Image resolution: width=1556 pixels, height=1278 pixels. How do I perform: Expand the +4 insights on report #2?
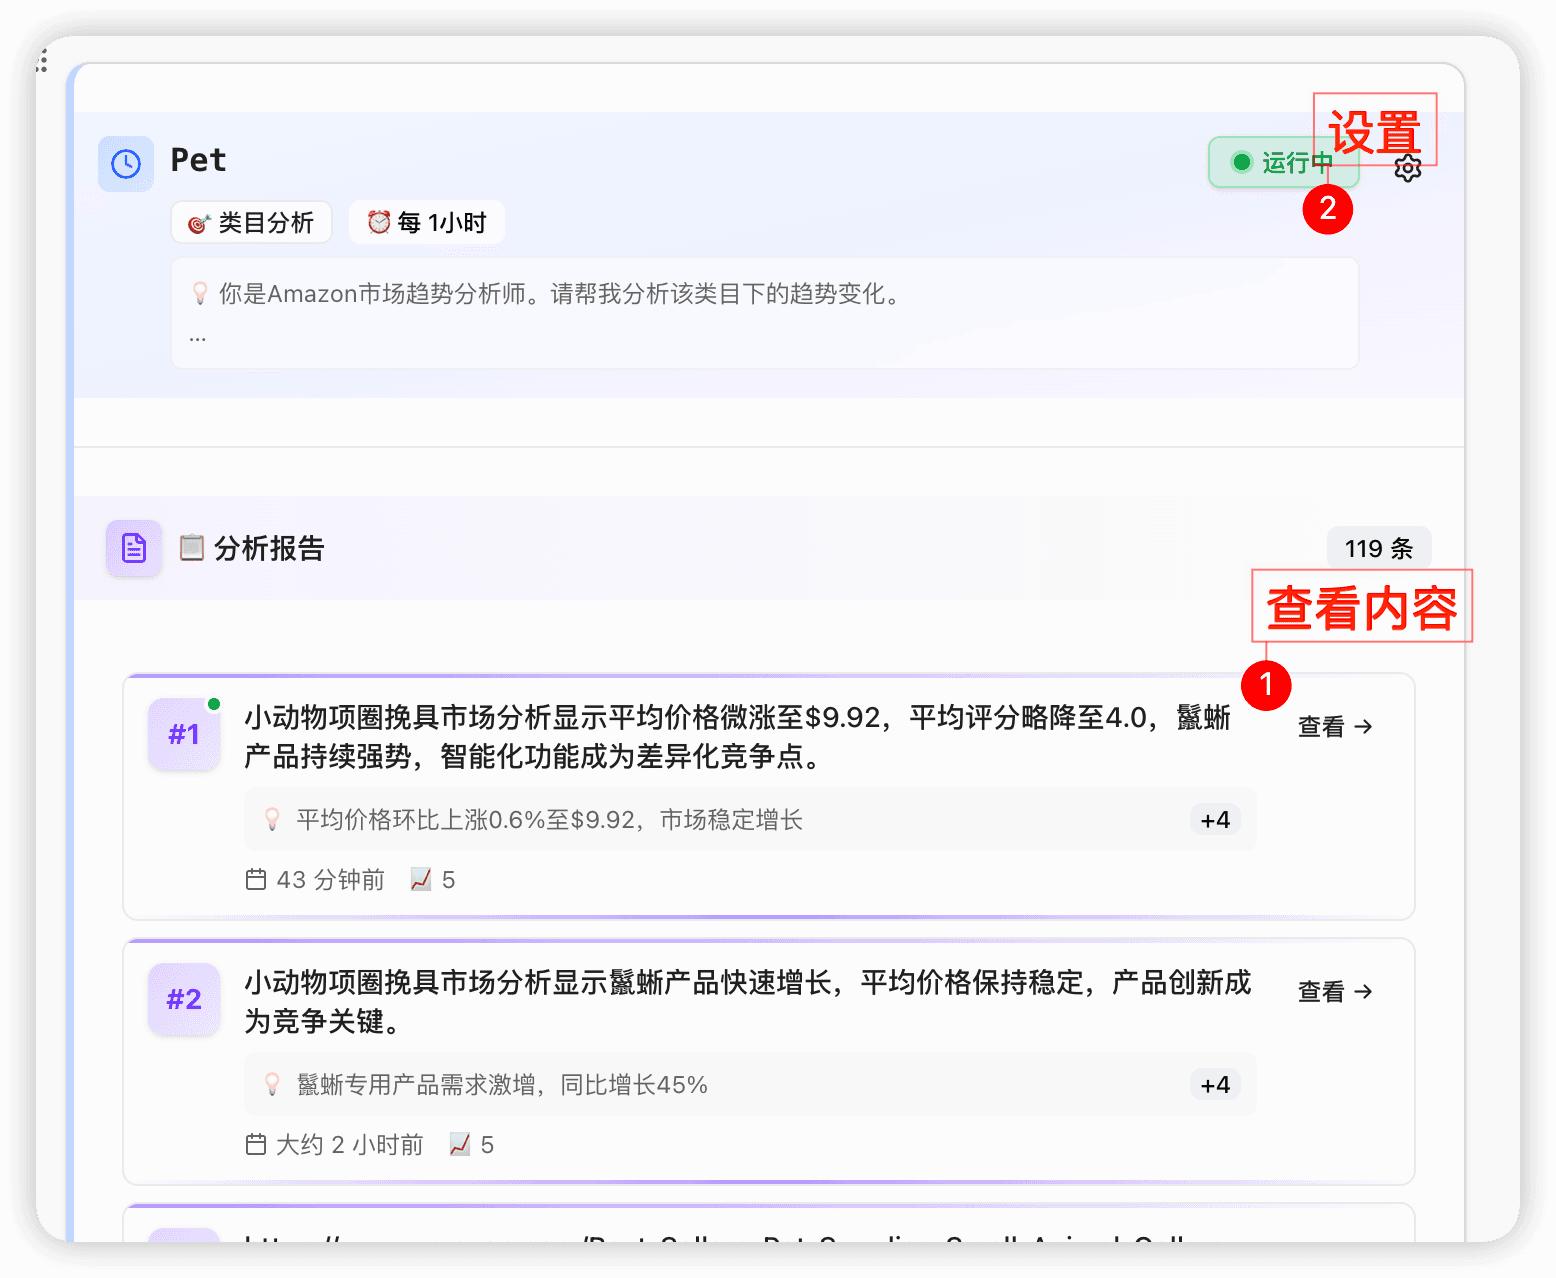[x=1214, y=1084]
